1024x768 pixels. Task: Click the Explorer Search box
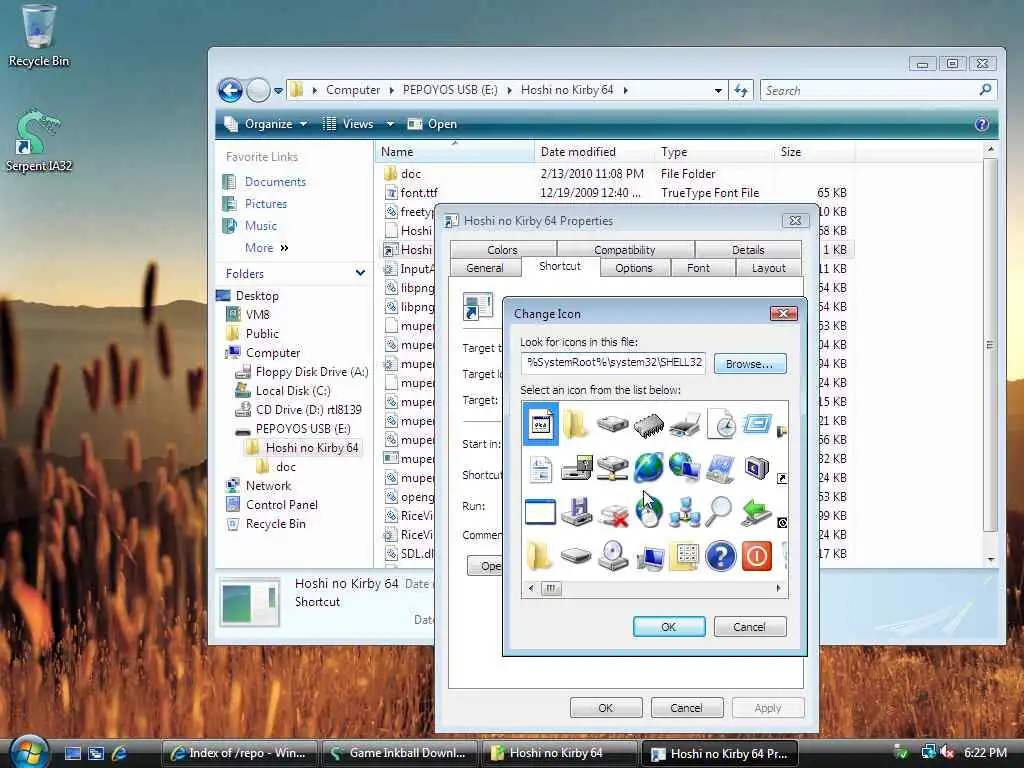[878, 90]
